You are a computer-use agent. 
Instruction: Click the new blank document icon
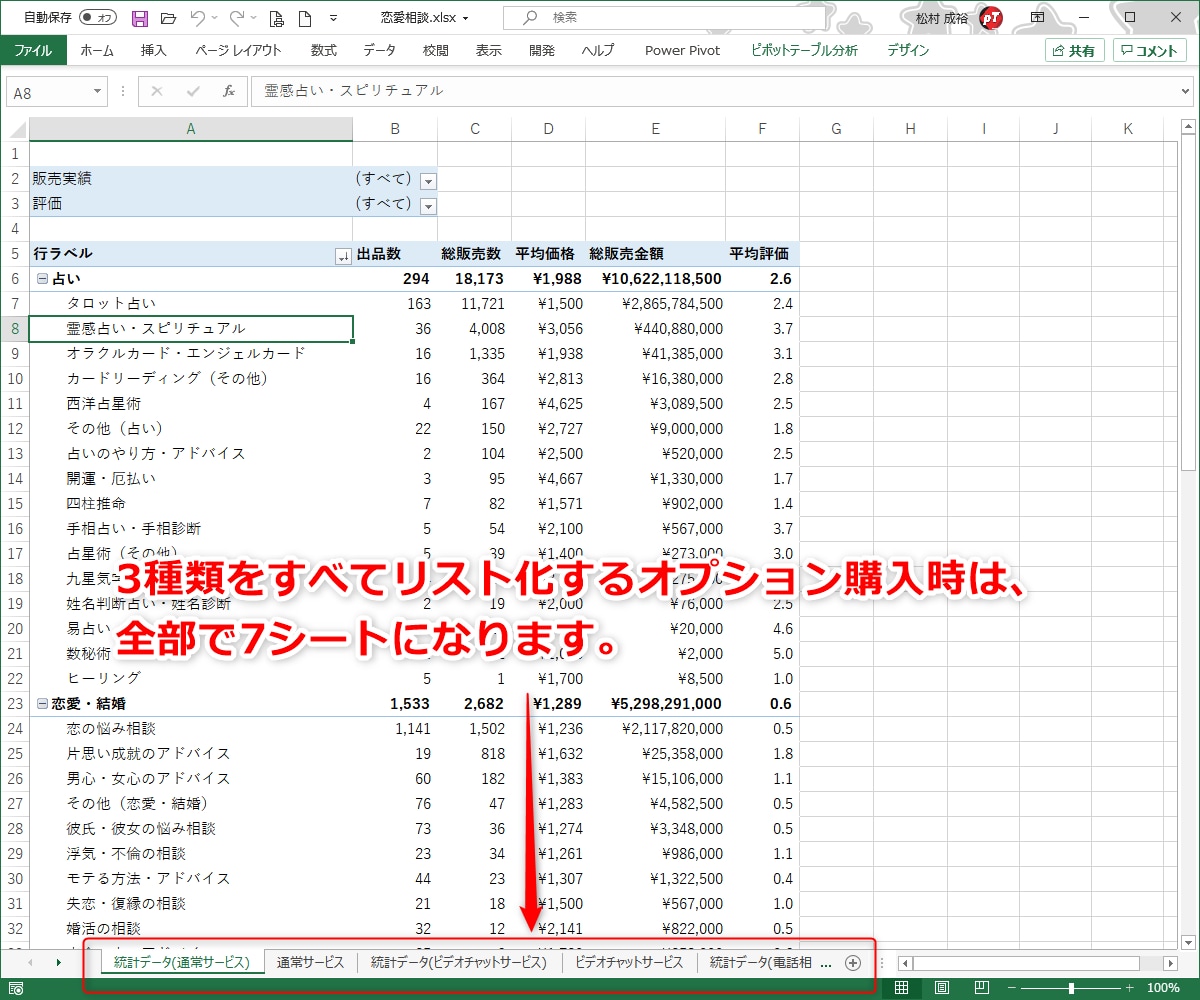coord(305,18)
